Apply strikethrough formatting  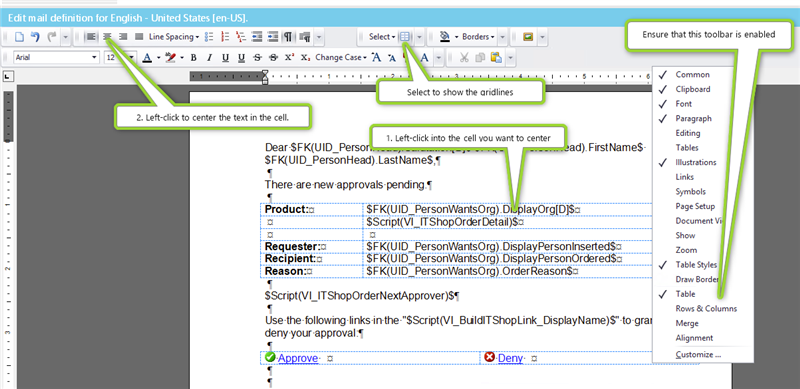(x=257, y=58)
